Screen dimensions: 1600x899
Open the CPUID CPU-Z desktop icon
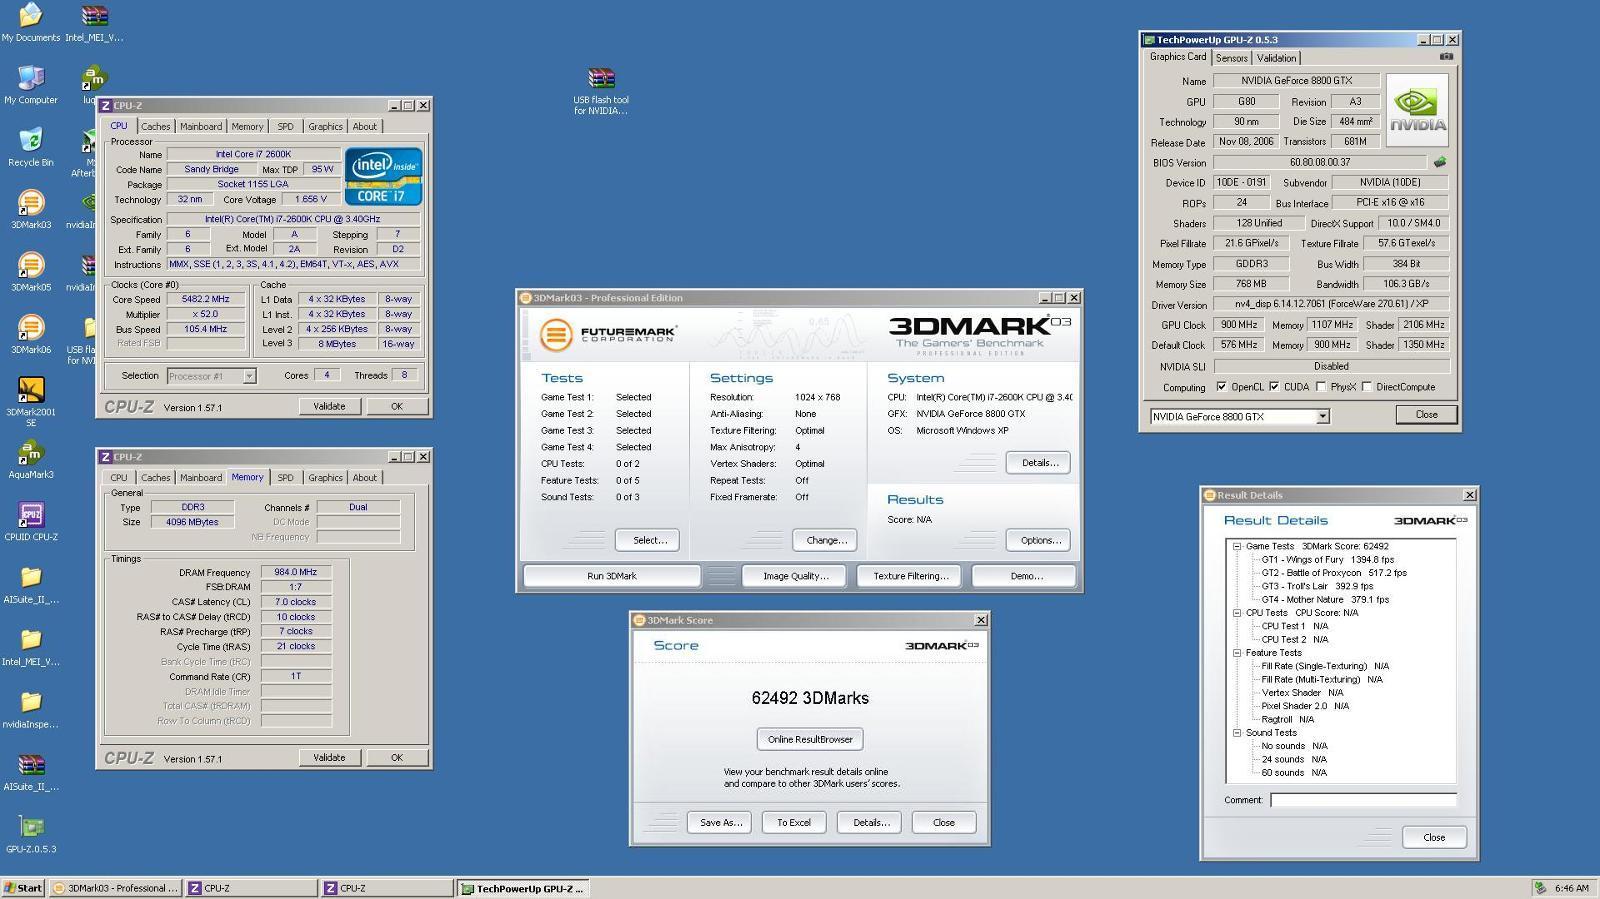(x=31, y=520)
